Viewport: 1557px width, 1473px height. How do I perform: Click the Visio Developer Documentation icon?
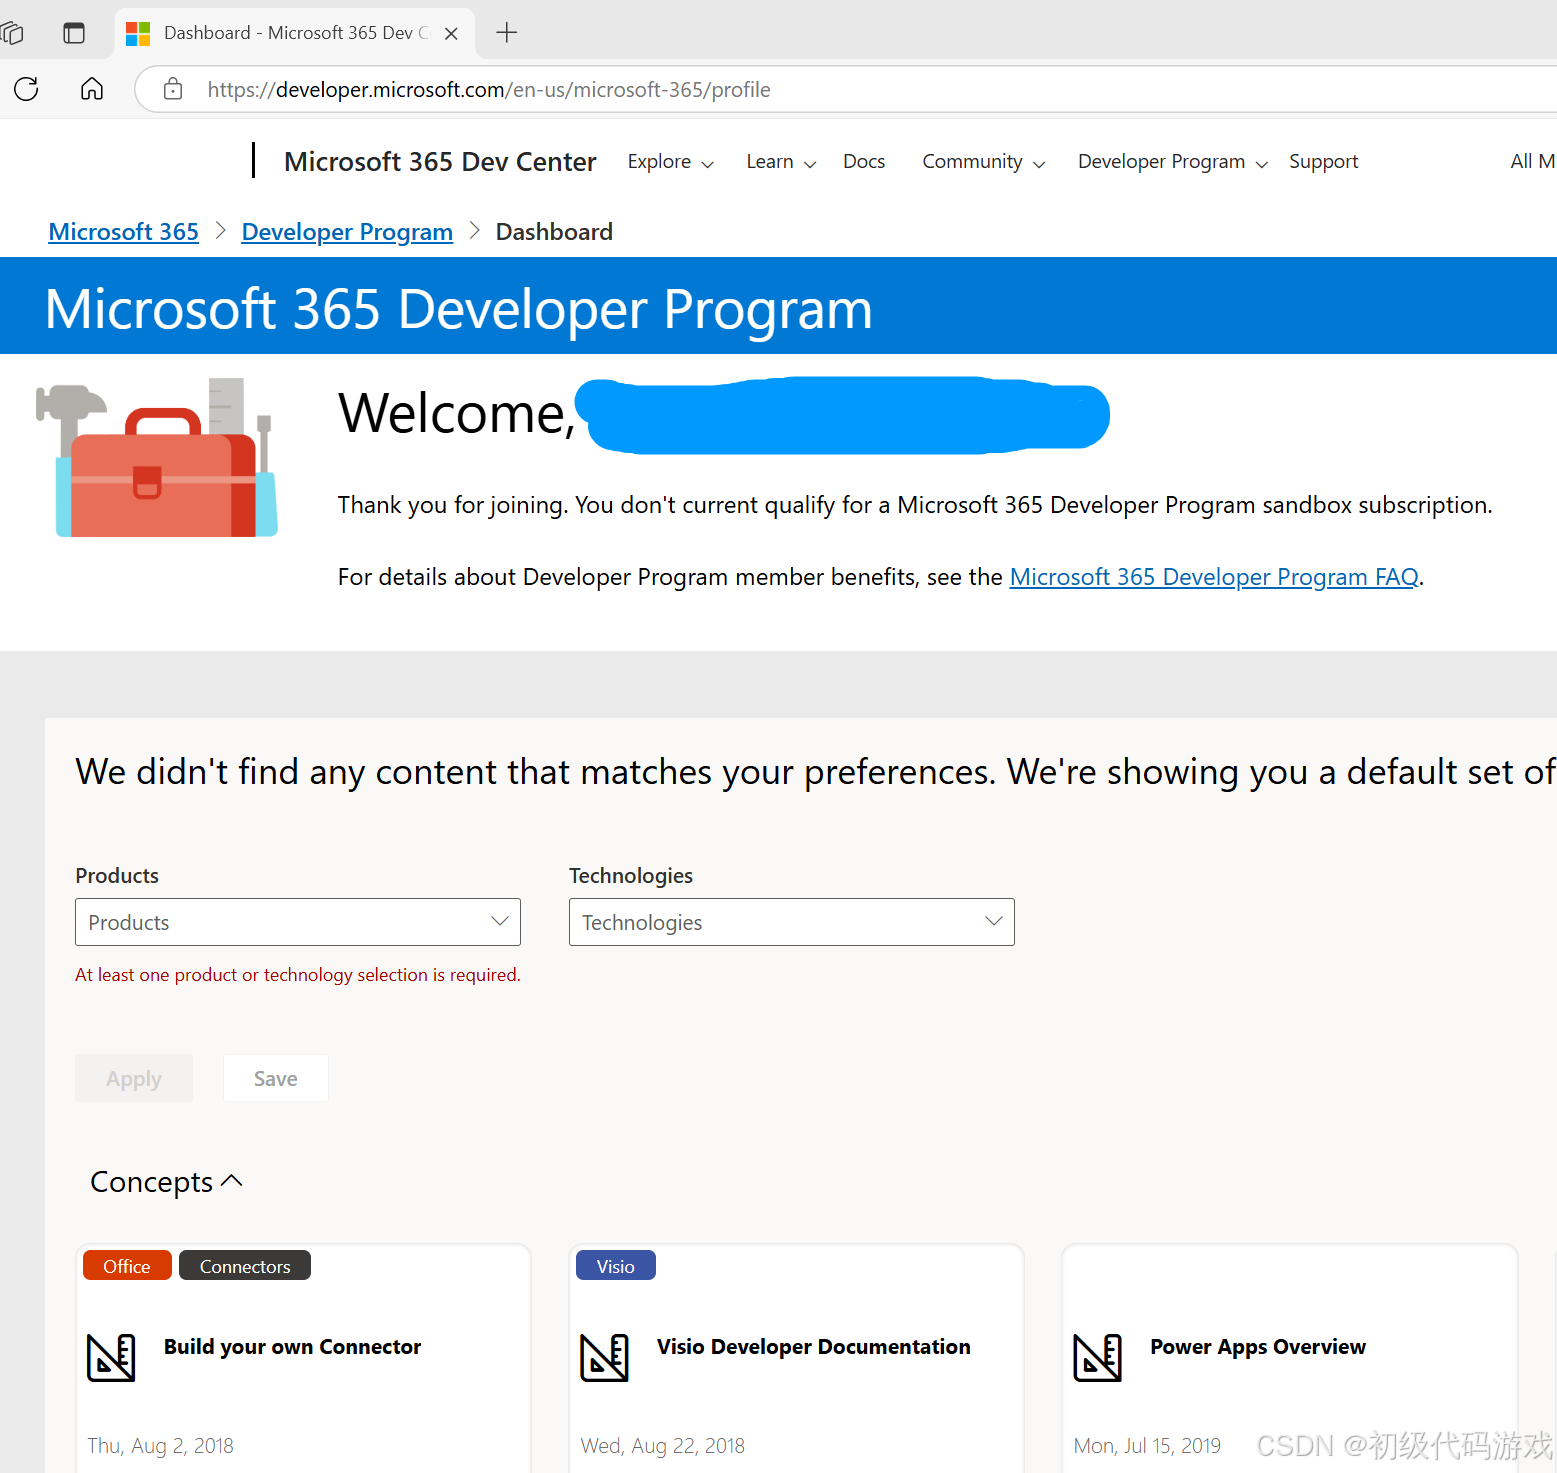click(604, 1358)
